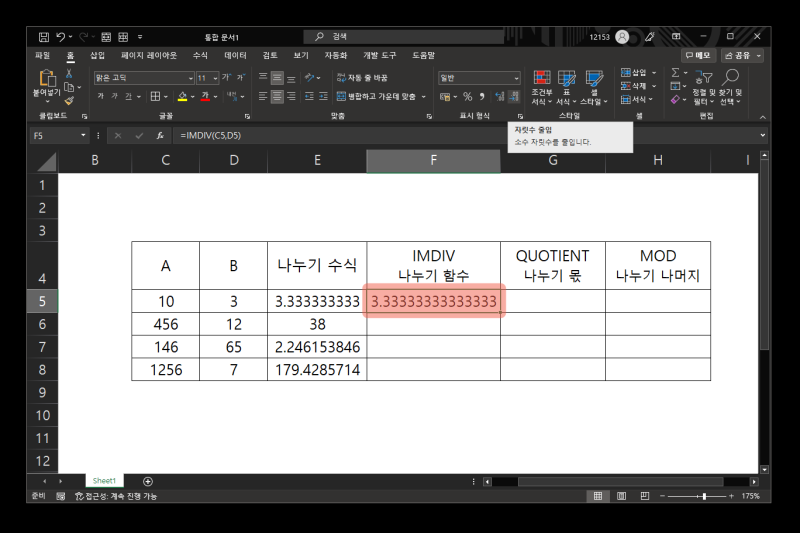800x533 pixels.
Task: Open Format as Table (표 서식)
Action: [x=566, y=88]
